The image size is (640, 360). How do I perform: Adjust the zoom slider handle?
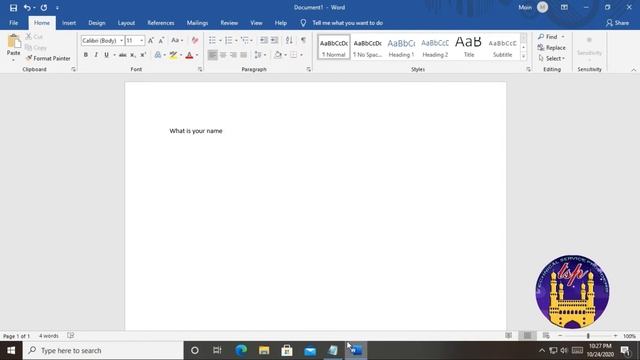[x=588, y=336]
